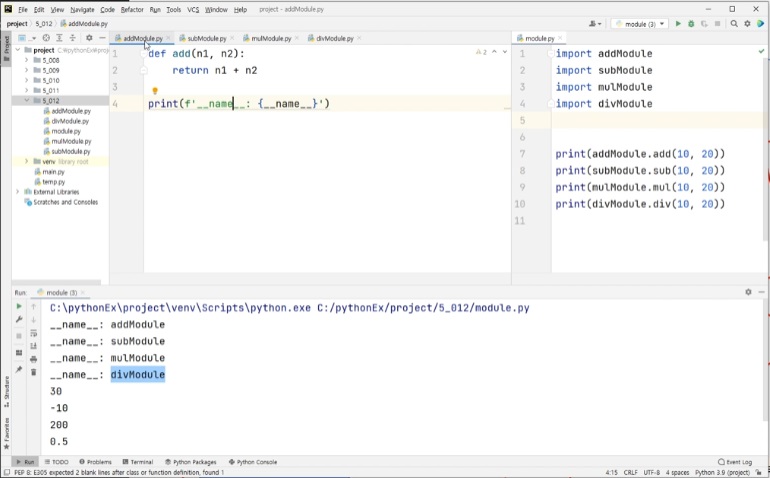The image size is (770, 478).
Task: Toggle pin tab in Run panel
Action: [19, 369]
